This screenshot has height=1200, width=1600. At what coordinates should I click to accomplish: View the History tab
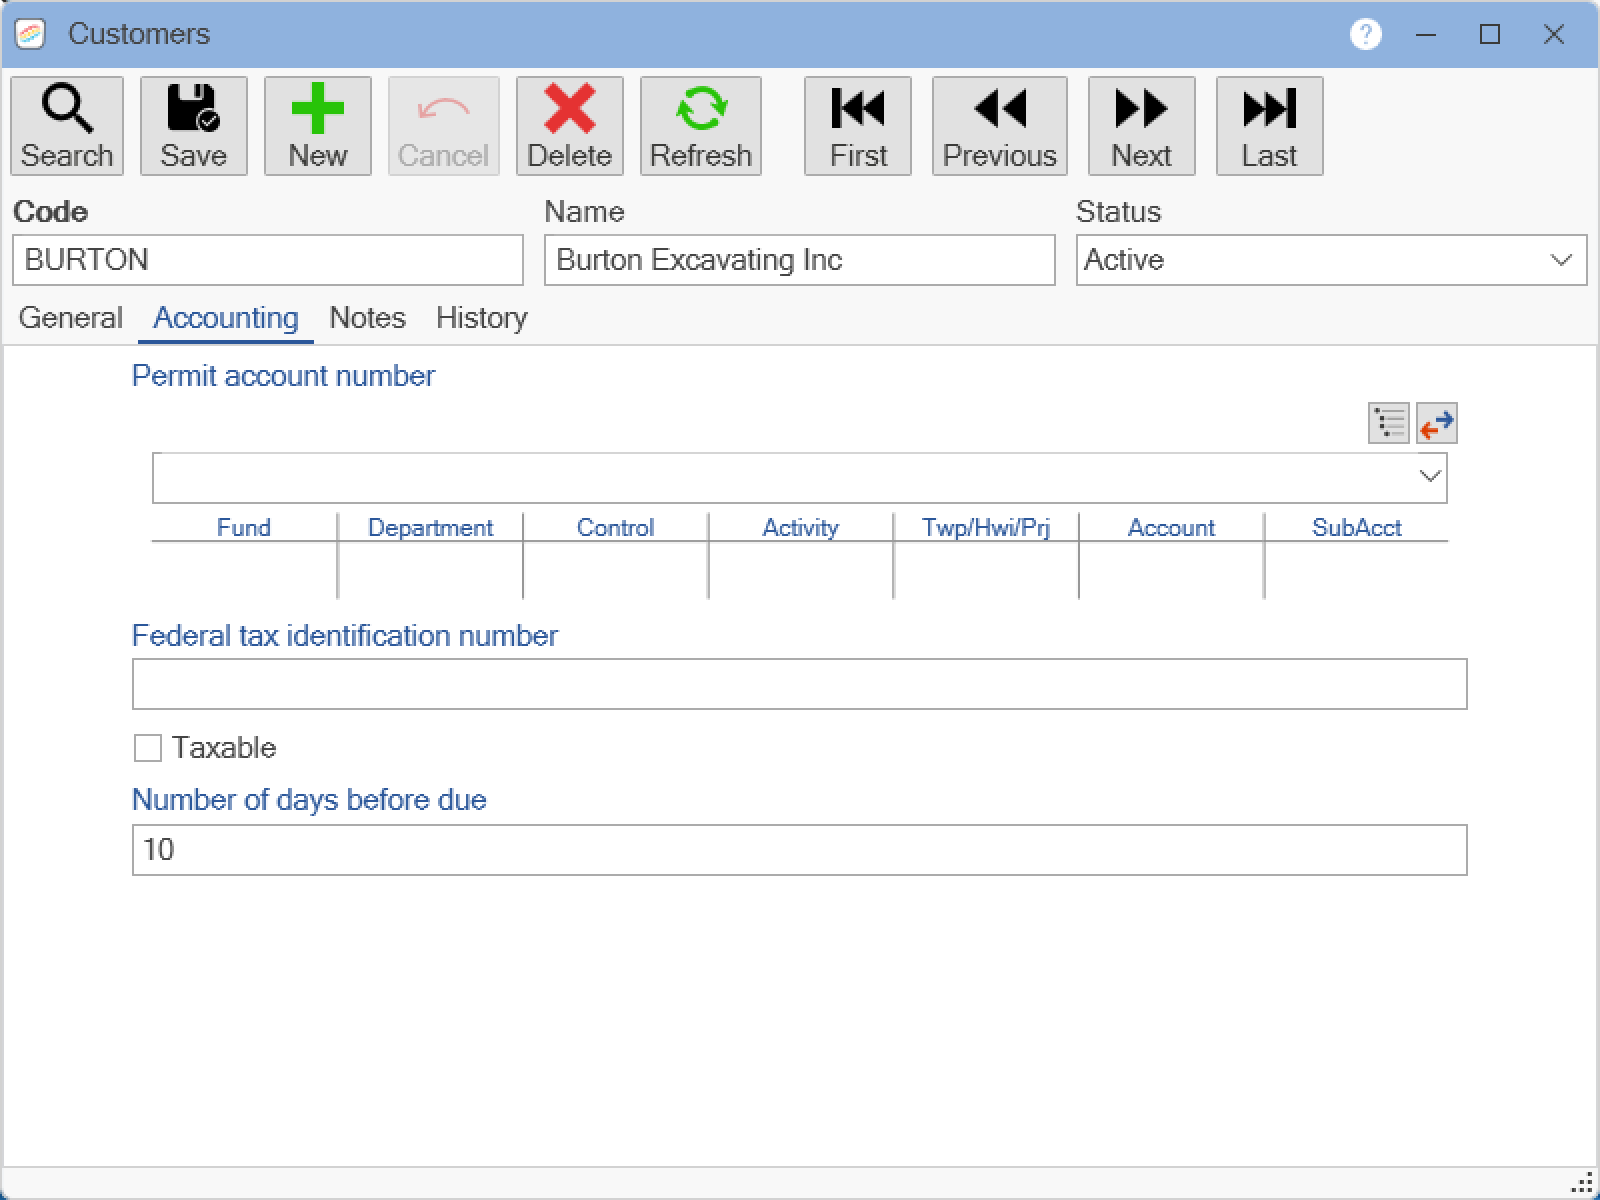click(x=481, y=318)
